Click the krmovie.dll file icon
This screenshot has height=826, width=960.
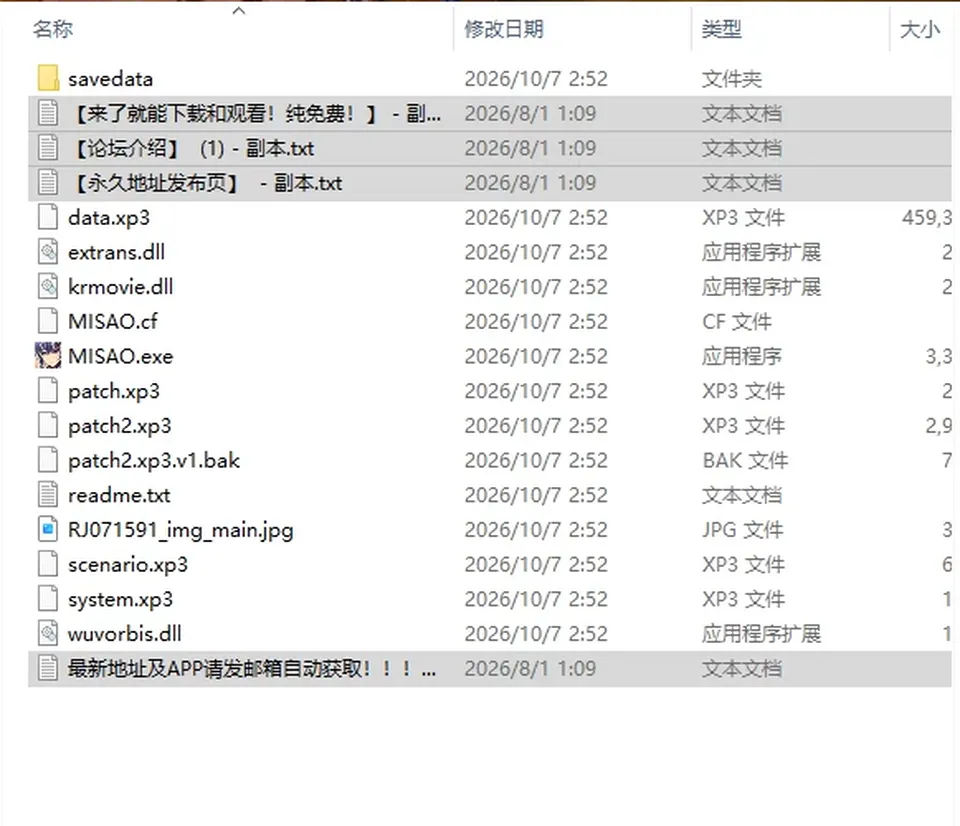point(48,287)
